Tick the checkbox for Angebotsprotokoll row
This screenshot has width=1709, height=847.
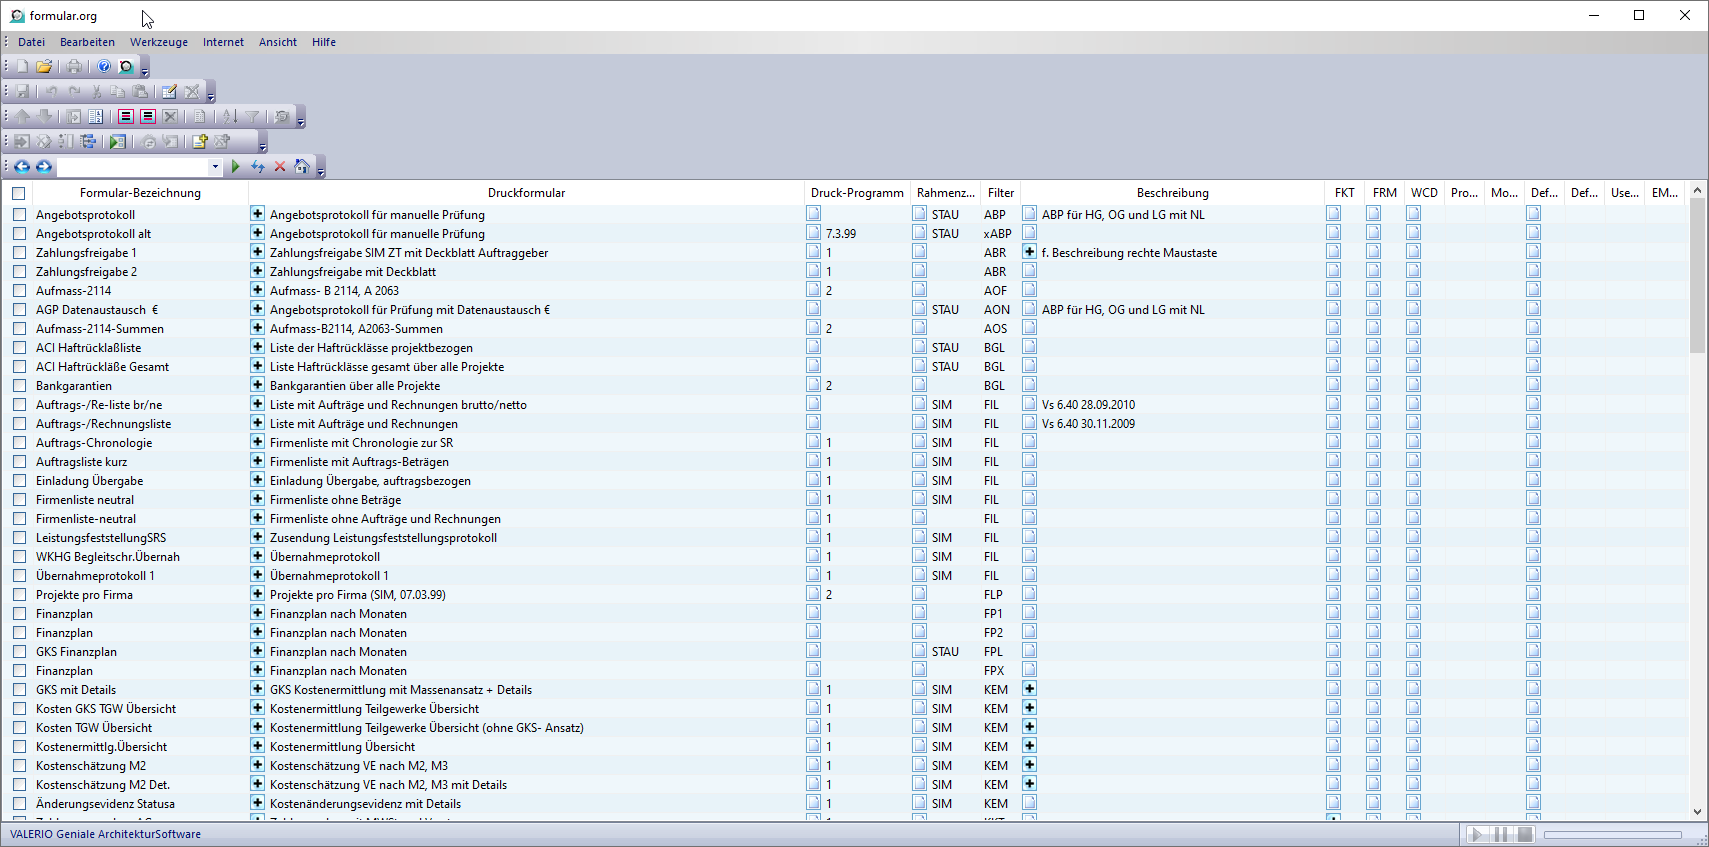click(19, 215)
